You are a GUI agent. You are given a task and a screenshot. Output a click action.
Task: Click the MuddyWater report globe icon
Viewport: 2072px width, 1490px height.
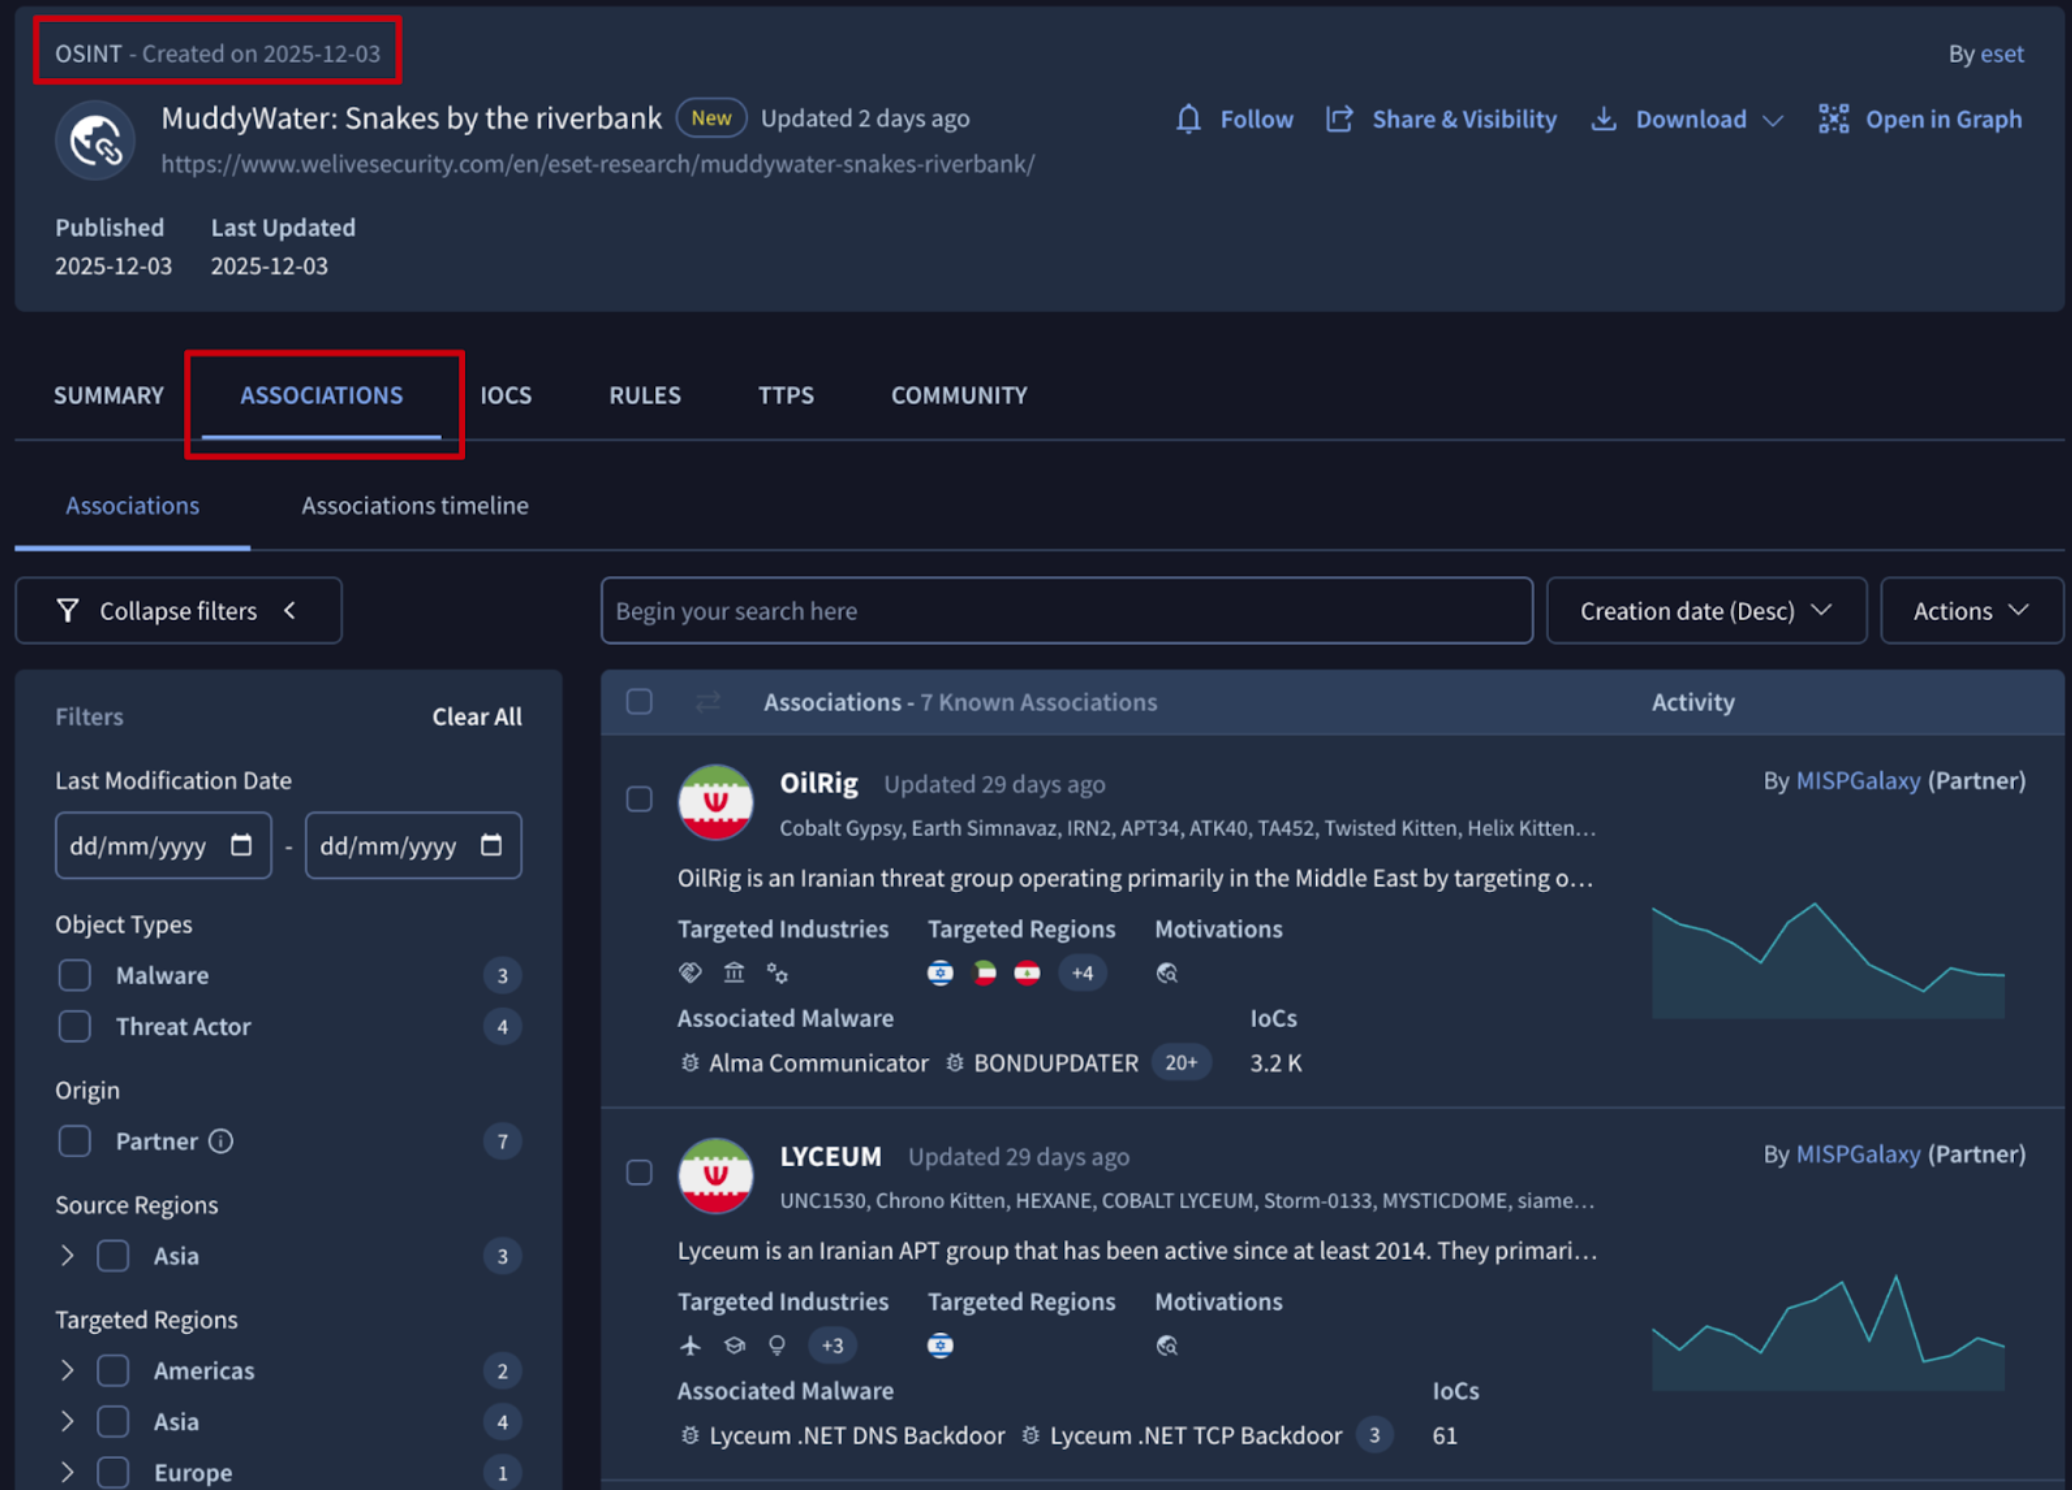coord(95,140)
